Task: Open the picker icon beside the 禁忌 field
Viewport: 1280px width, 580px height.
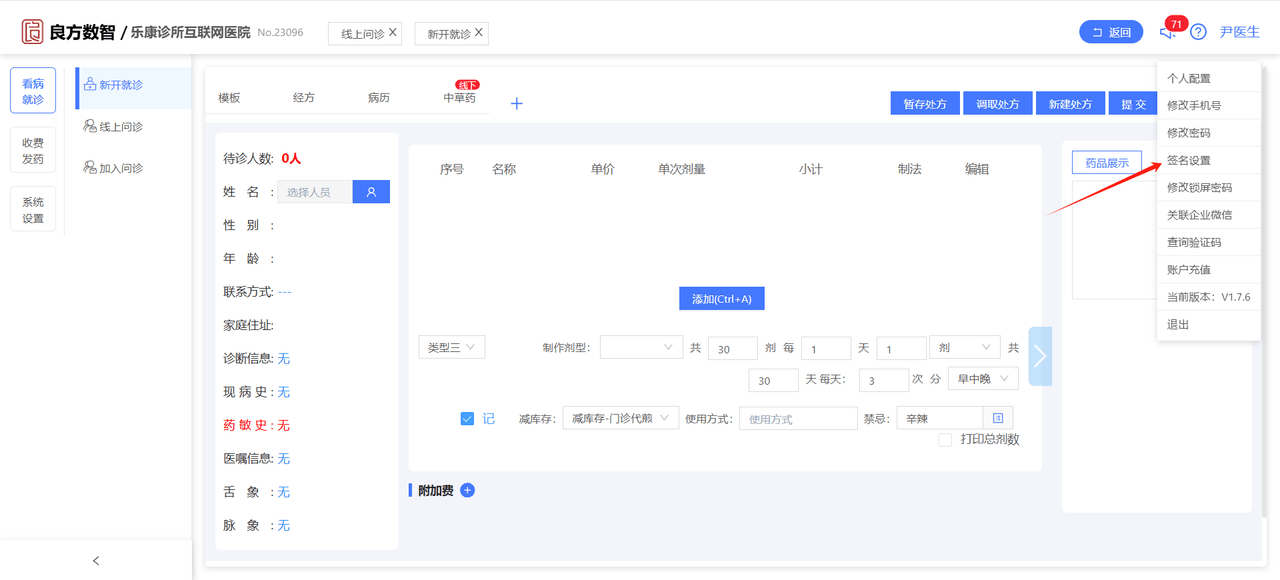Action: click(999, 418)
